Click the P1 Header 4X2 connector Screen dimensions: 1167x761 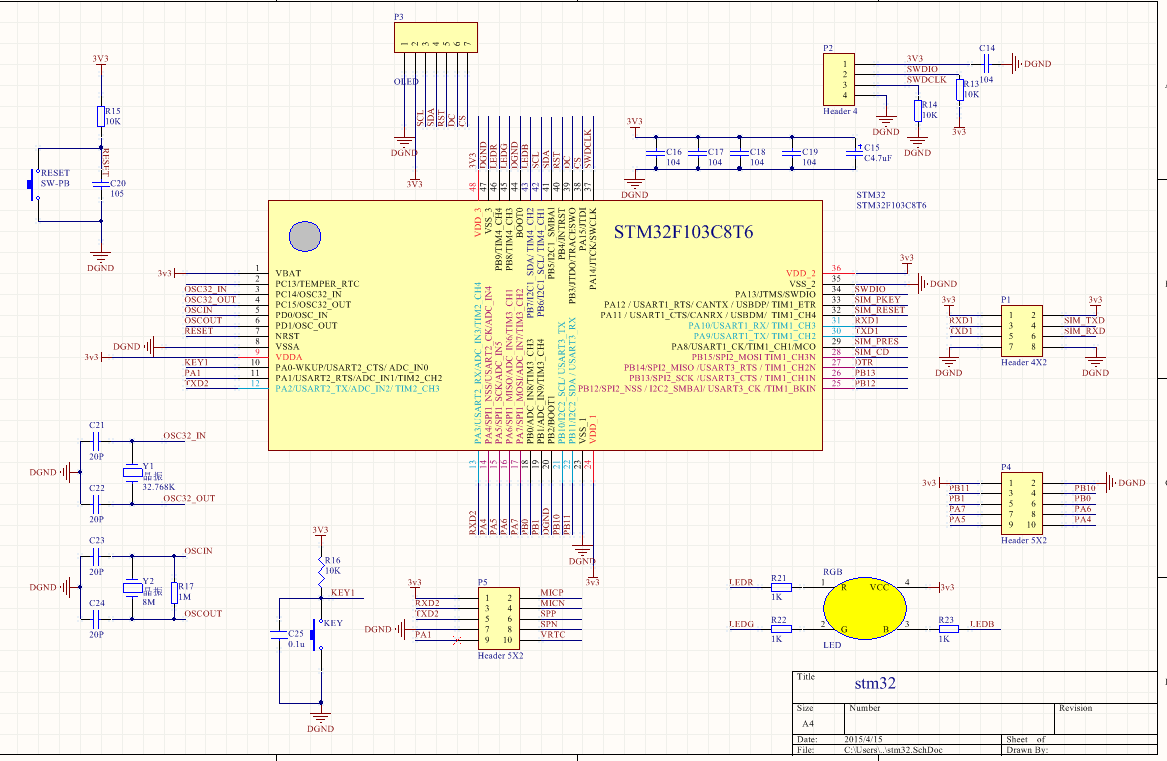tap(1020, 331)
